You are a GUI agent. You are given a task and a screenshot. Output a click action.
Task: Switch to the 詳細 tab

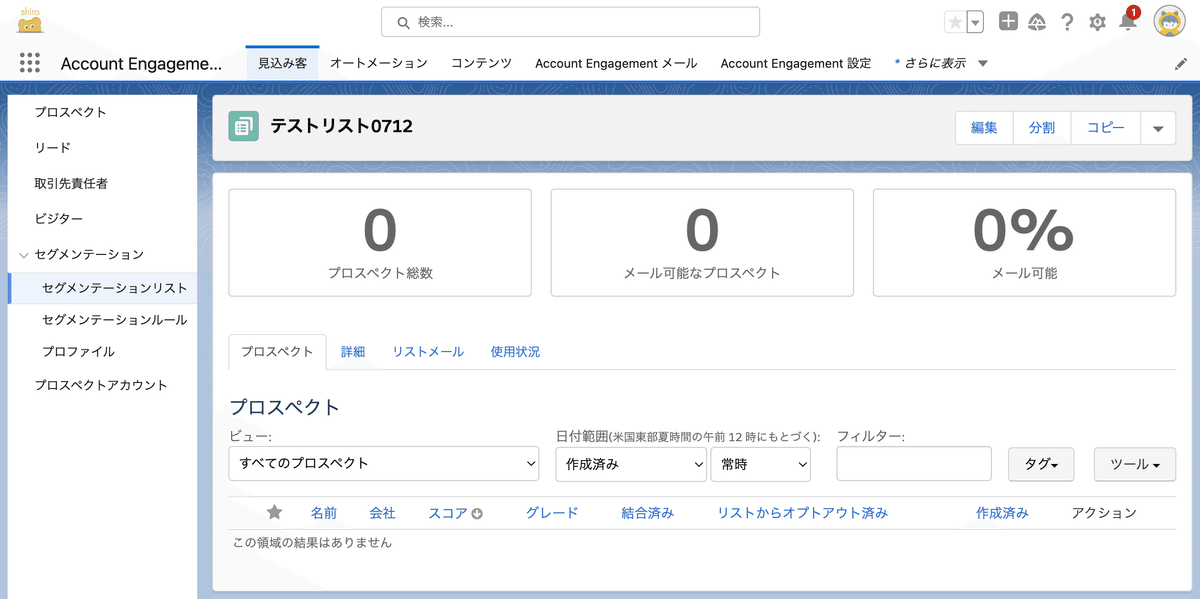[x=353, y=352]
